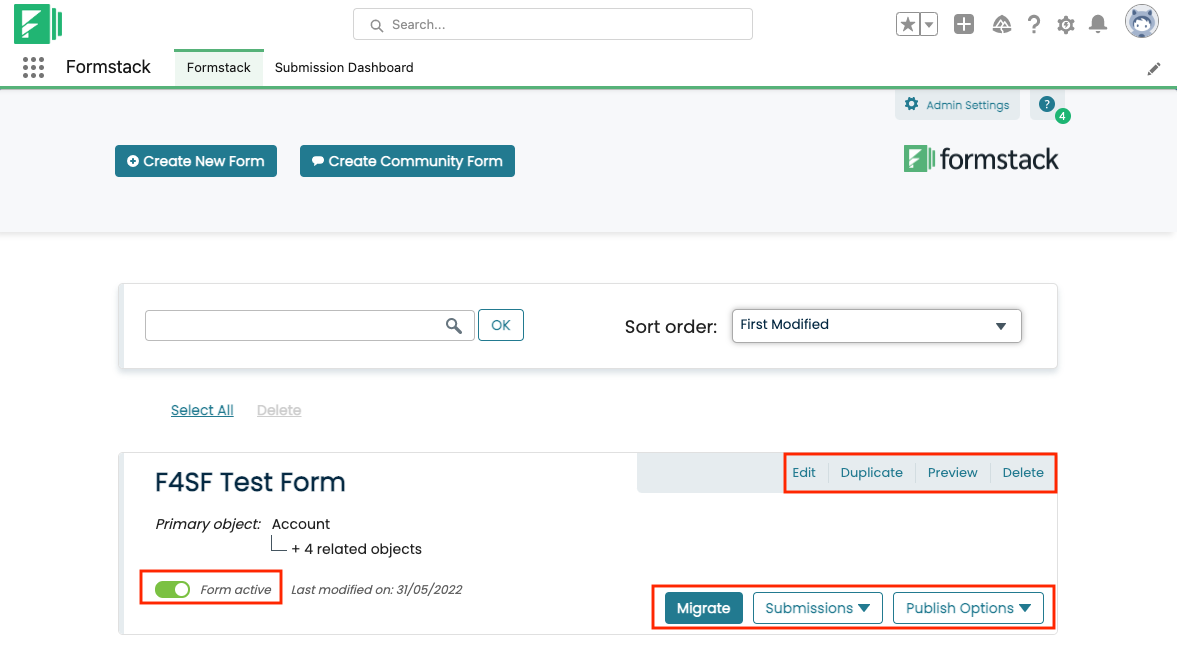1177x653 pixels.
Task: Open the favorites list dropdown arrow
Action: coord(928,25)
